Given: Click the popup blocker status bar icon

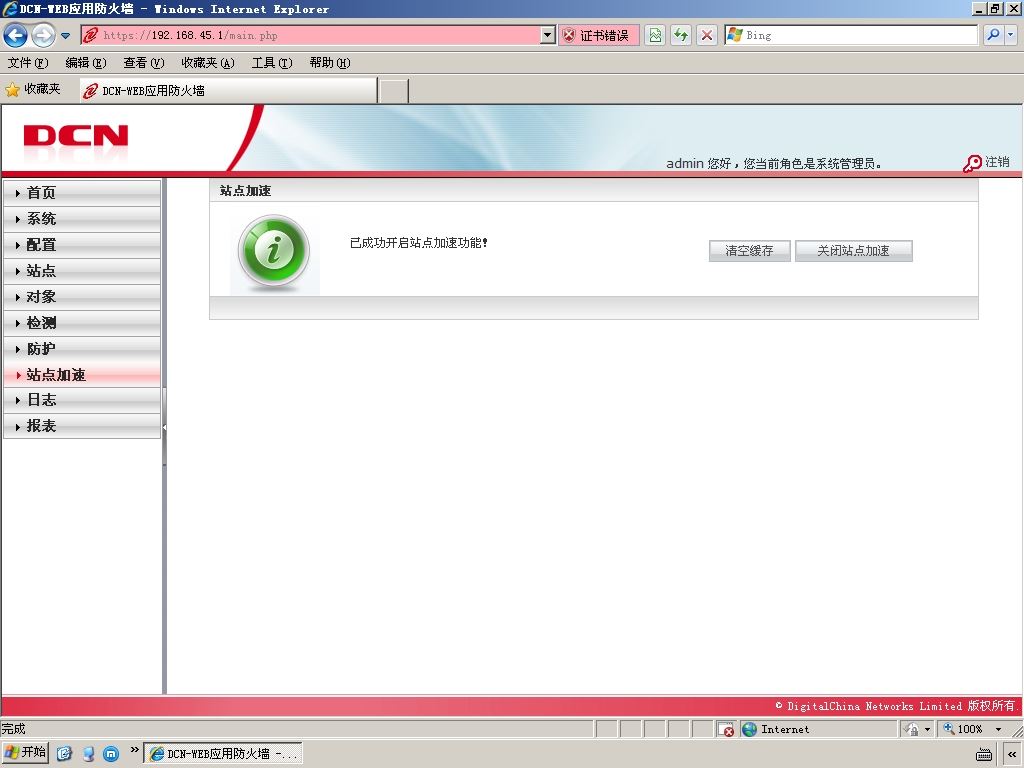Looking at the screenshot, I should coord(726,729).
